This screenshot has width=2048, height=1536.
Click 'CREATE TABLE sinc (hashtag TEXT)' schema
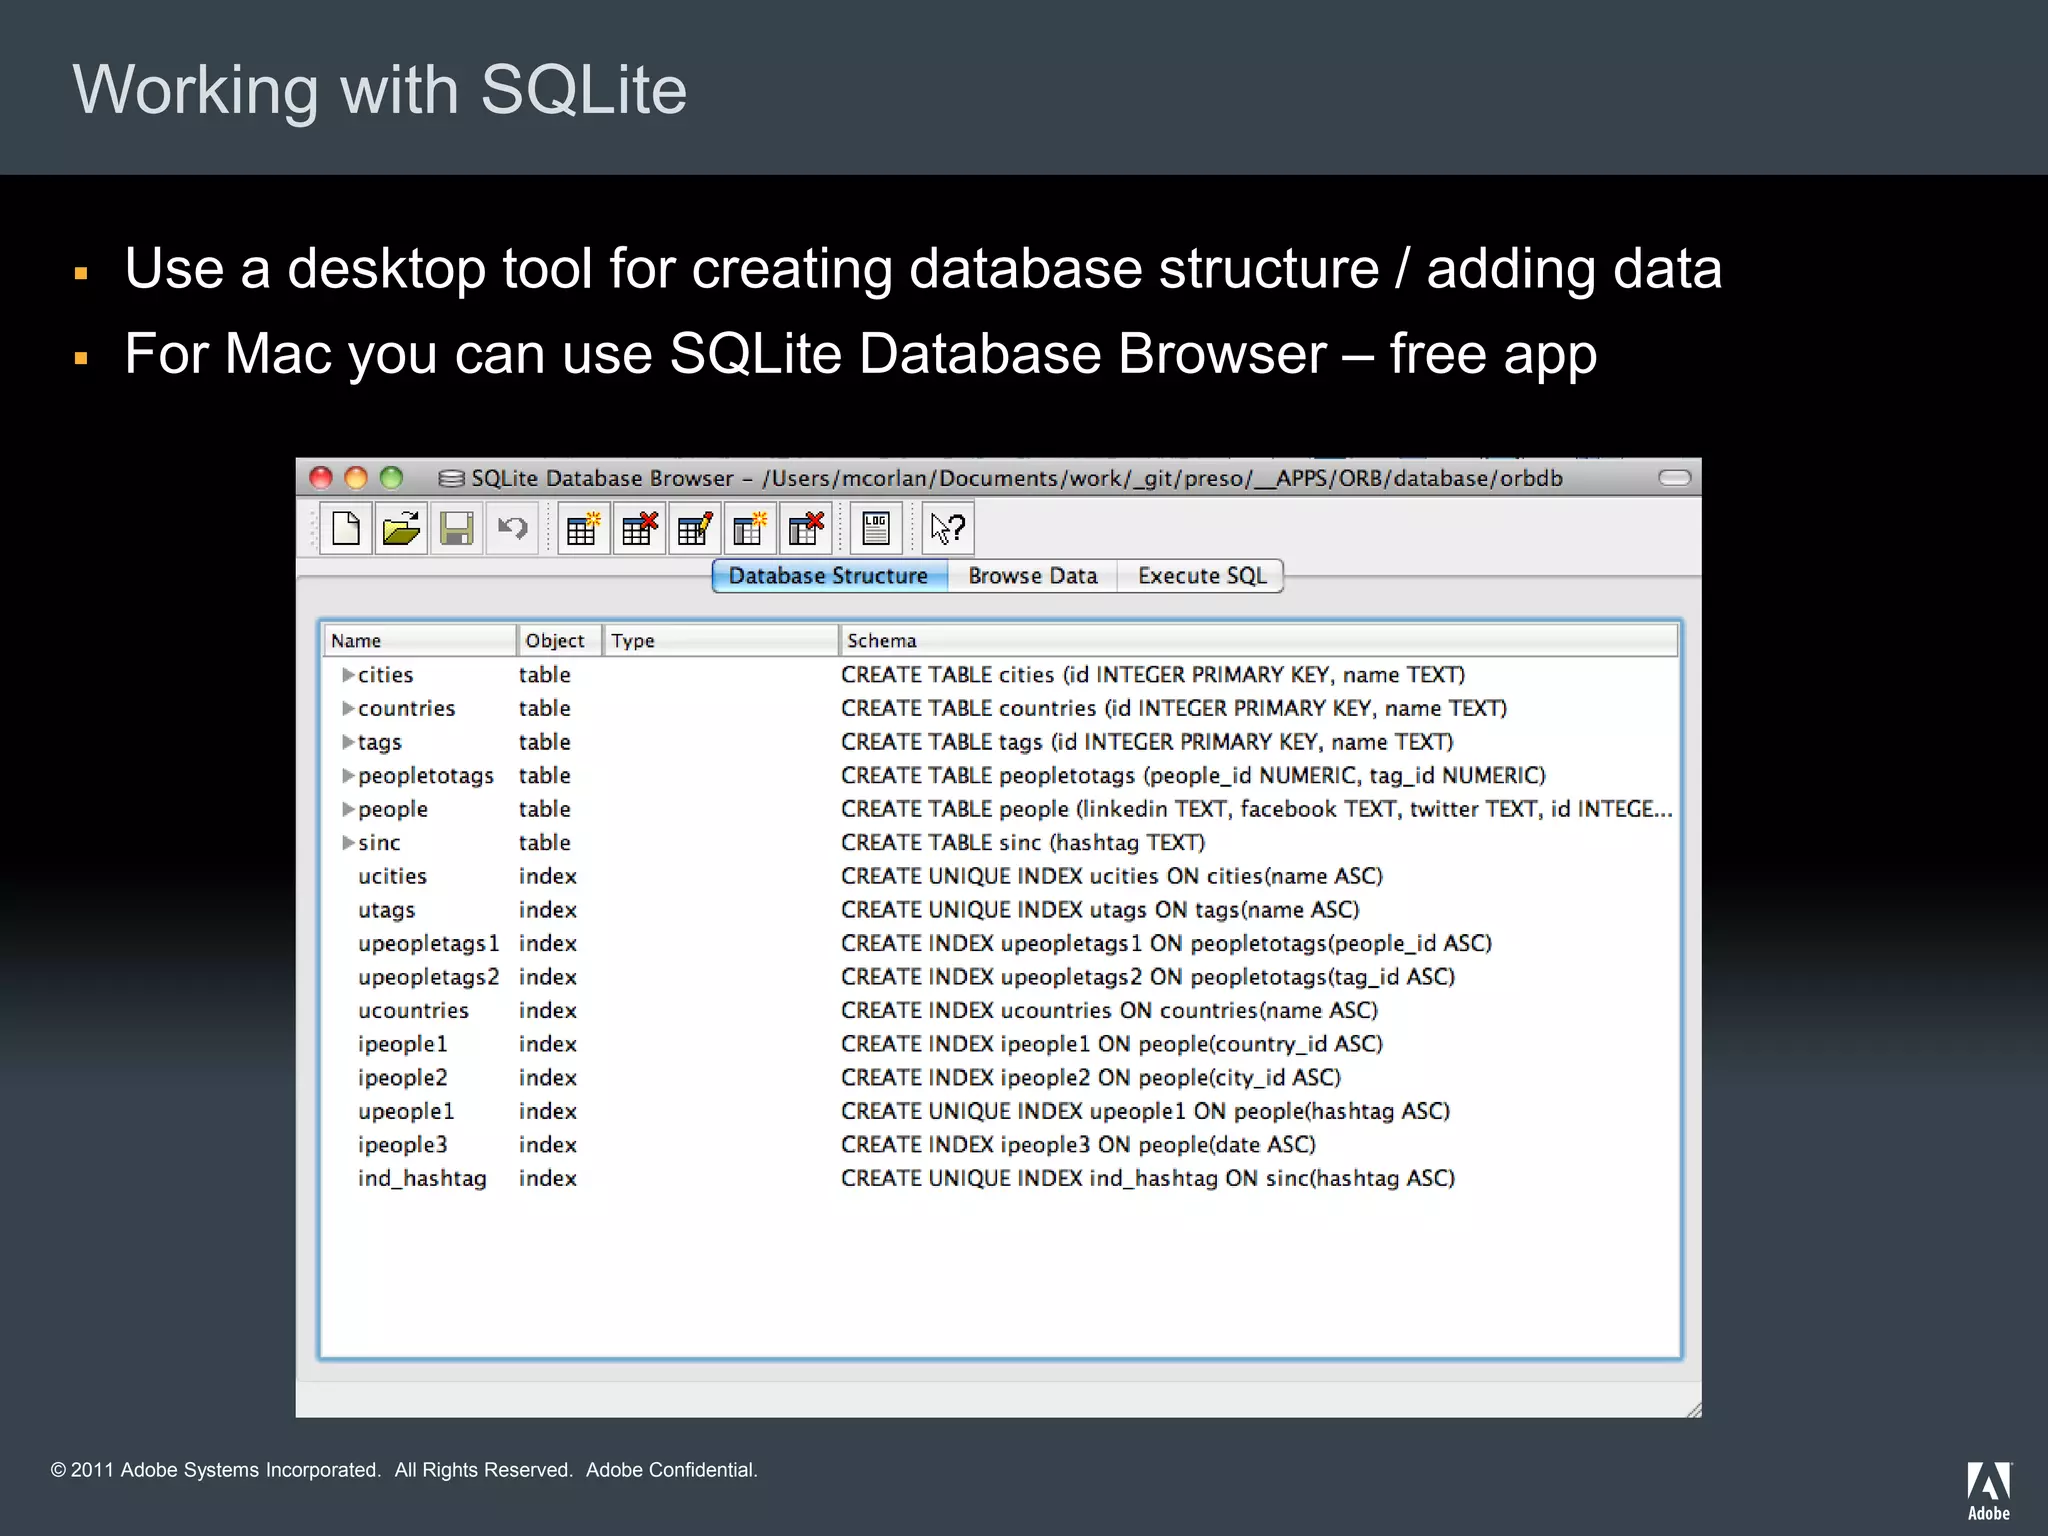pos(1023,843)
